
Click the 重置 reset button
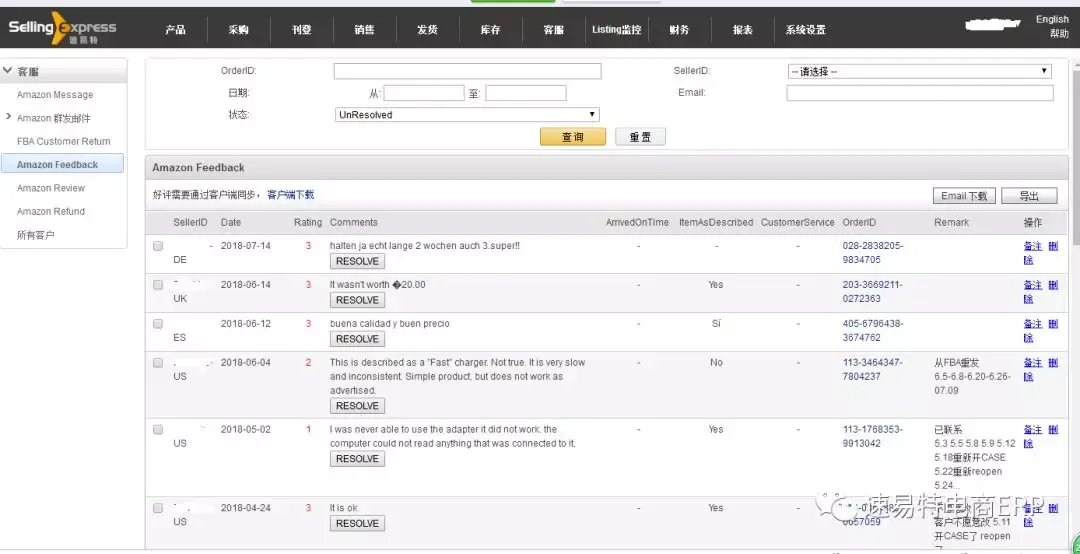(x=641, y=136)
